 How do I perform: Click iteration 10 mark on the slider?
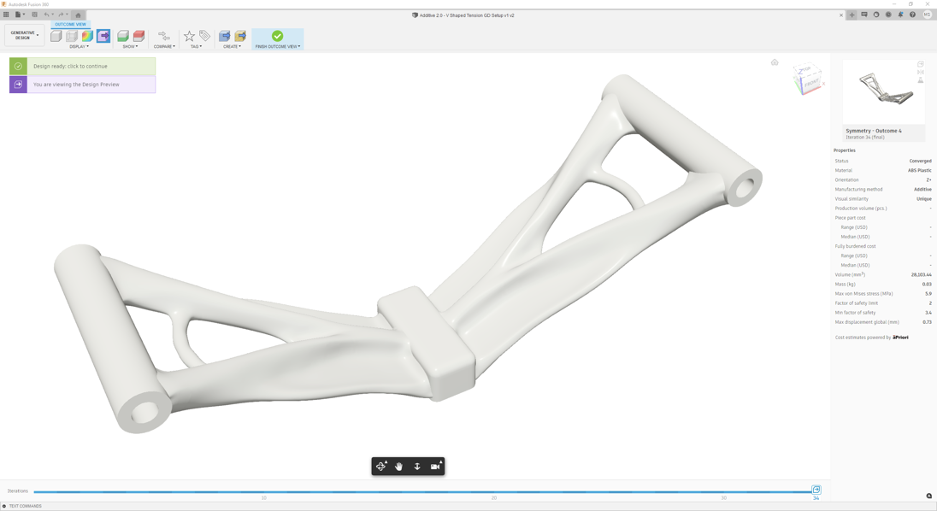(264, 498)
